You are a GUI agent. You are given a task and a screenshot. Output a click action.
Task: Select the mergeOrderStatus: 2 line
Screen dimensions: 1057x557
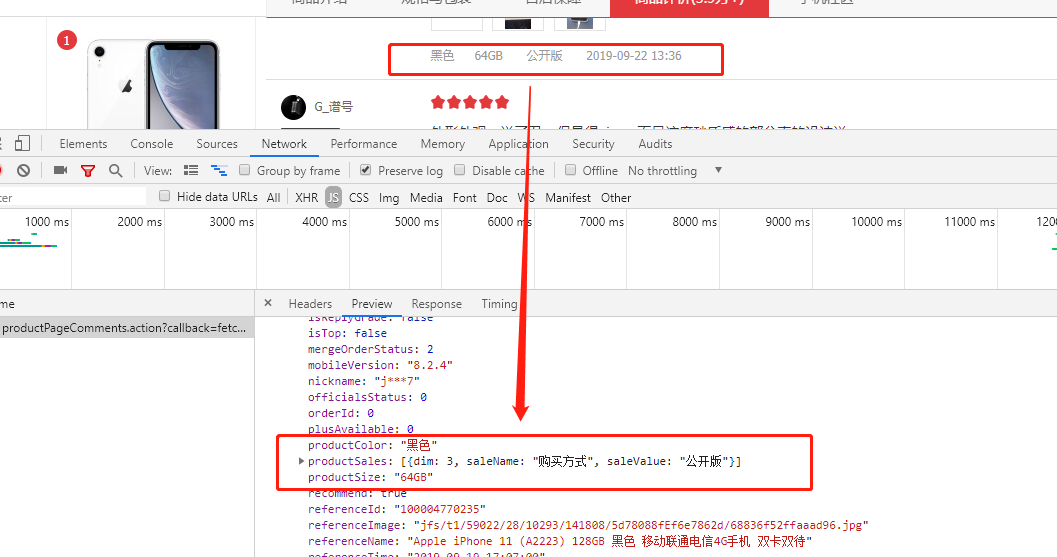pos(371,349)
